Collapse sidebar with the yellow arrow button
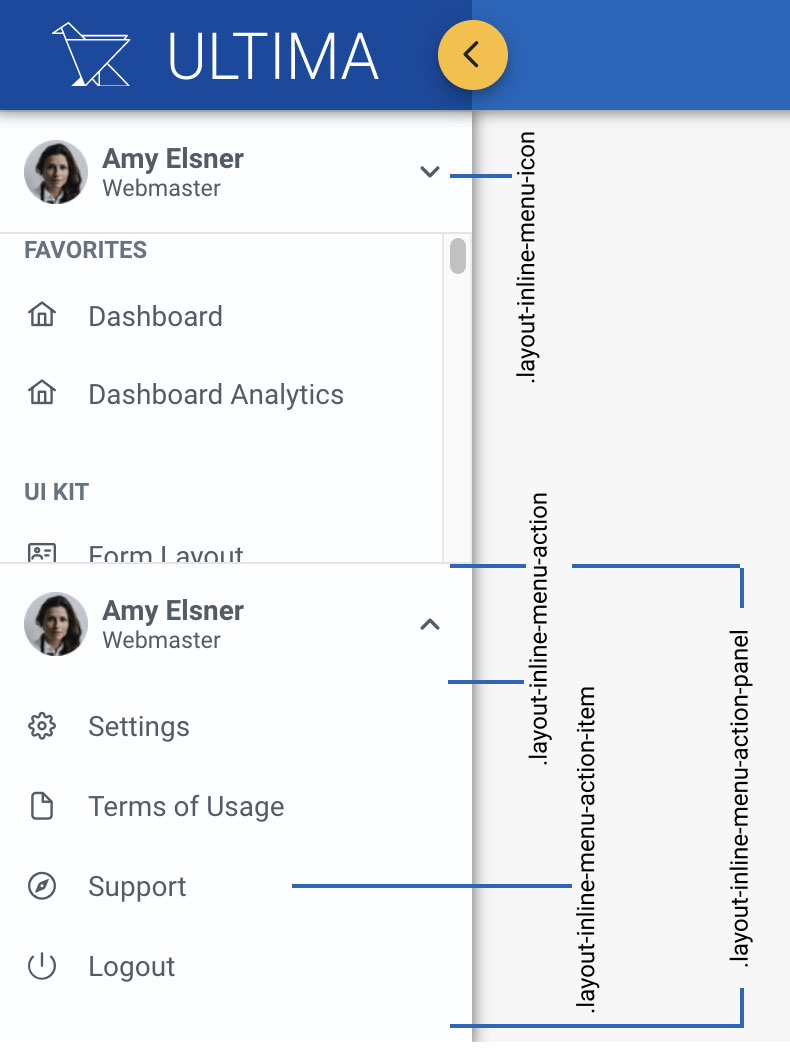Screen dimensions: 790x1048 pyautogui.click(x=472, y=54)
